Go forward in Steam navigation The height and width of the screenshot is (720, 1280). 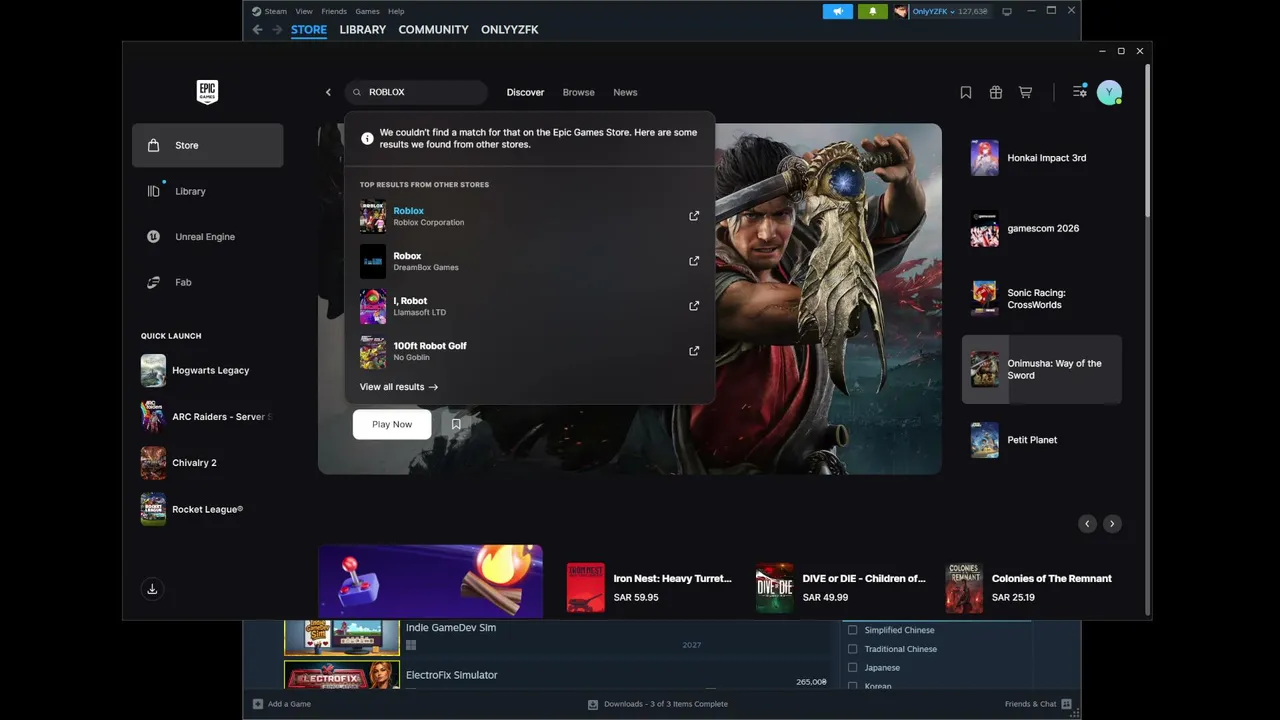277,30
